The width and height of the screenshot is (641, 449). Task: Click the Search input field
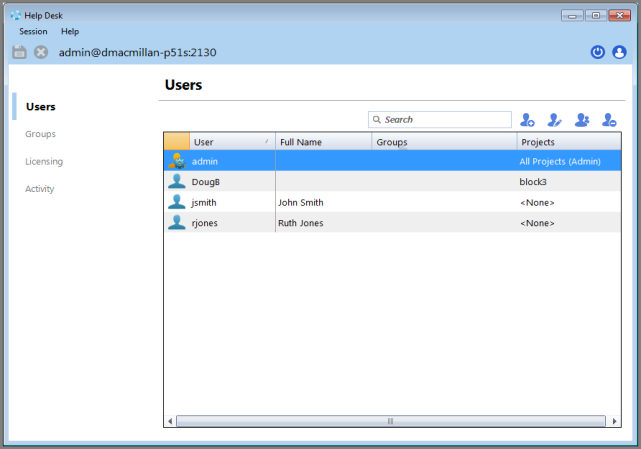[x=439, y=119]
